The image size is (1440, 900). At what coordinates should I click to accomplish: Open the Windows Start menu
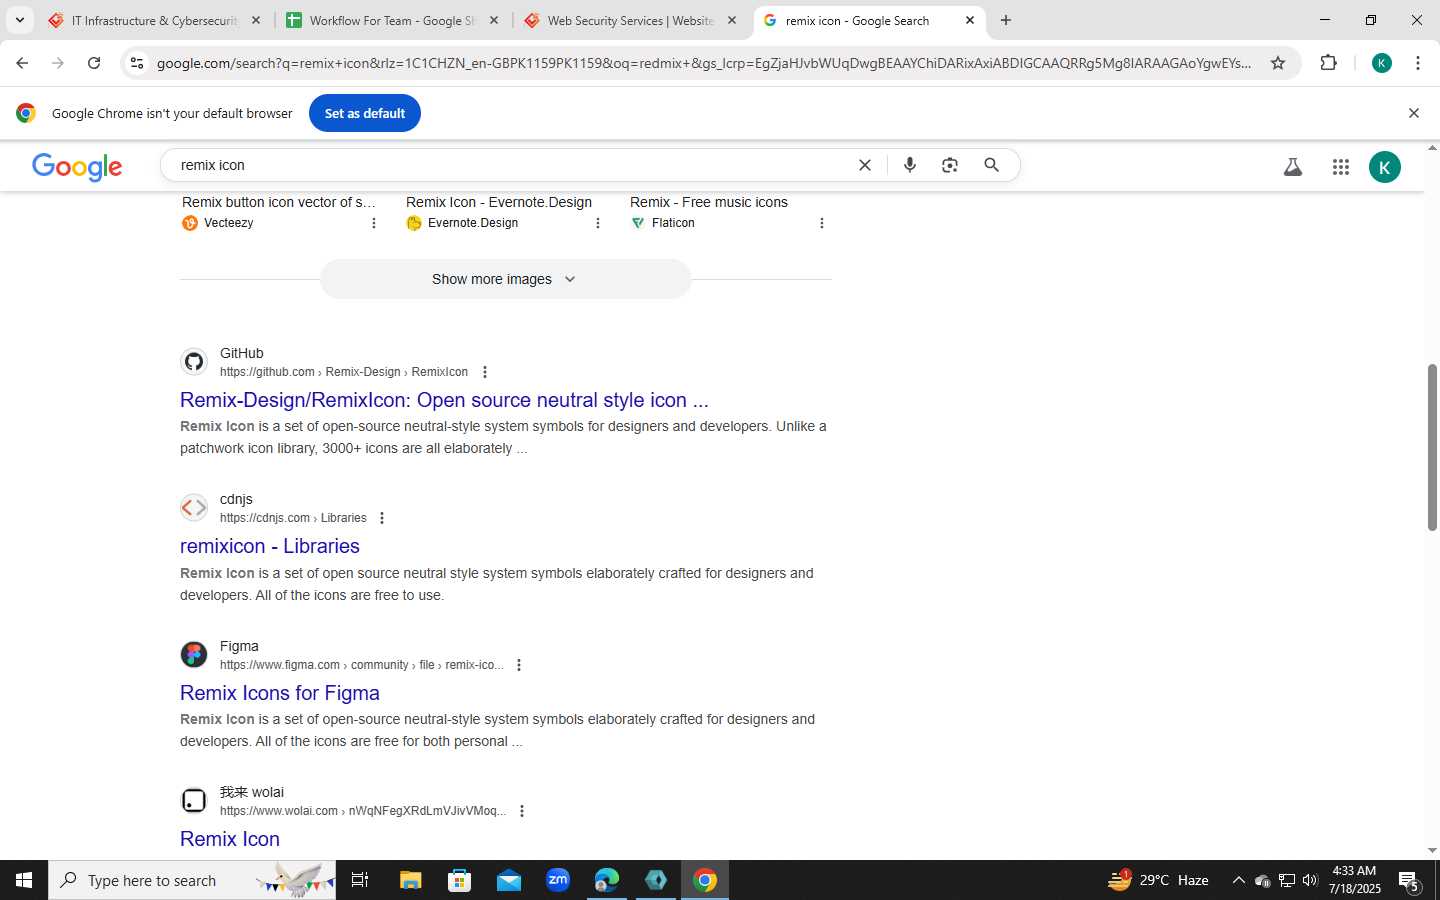coord(24,880)
